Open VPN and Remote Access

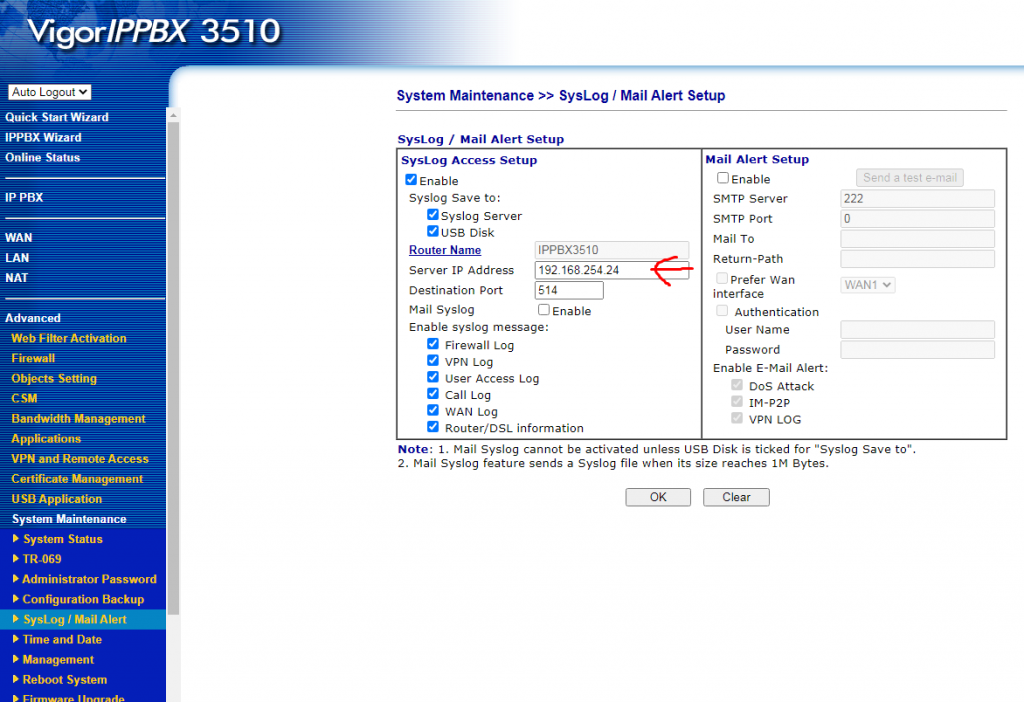[x=80, y=459]
